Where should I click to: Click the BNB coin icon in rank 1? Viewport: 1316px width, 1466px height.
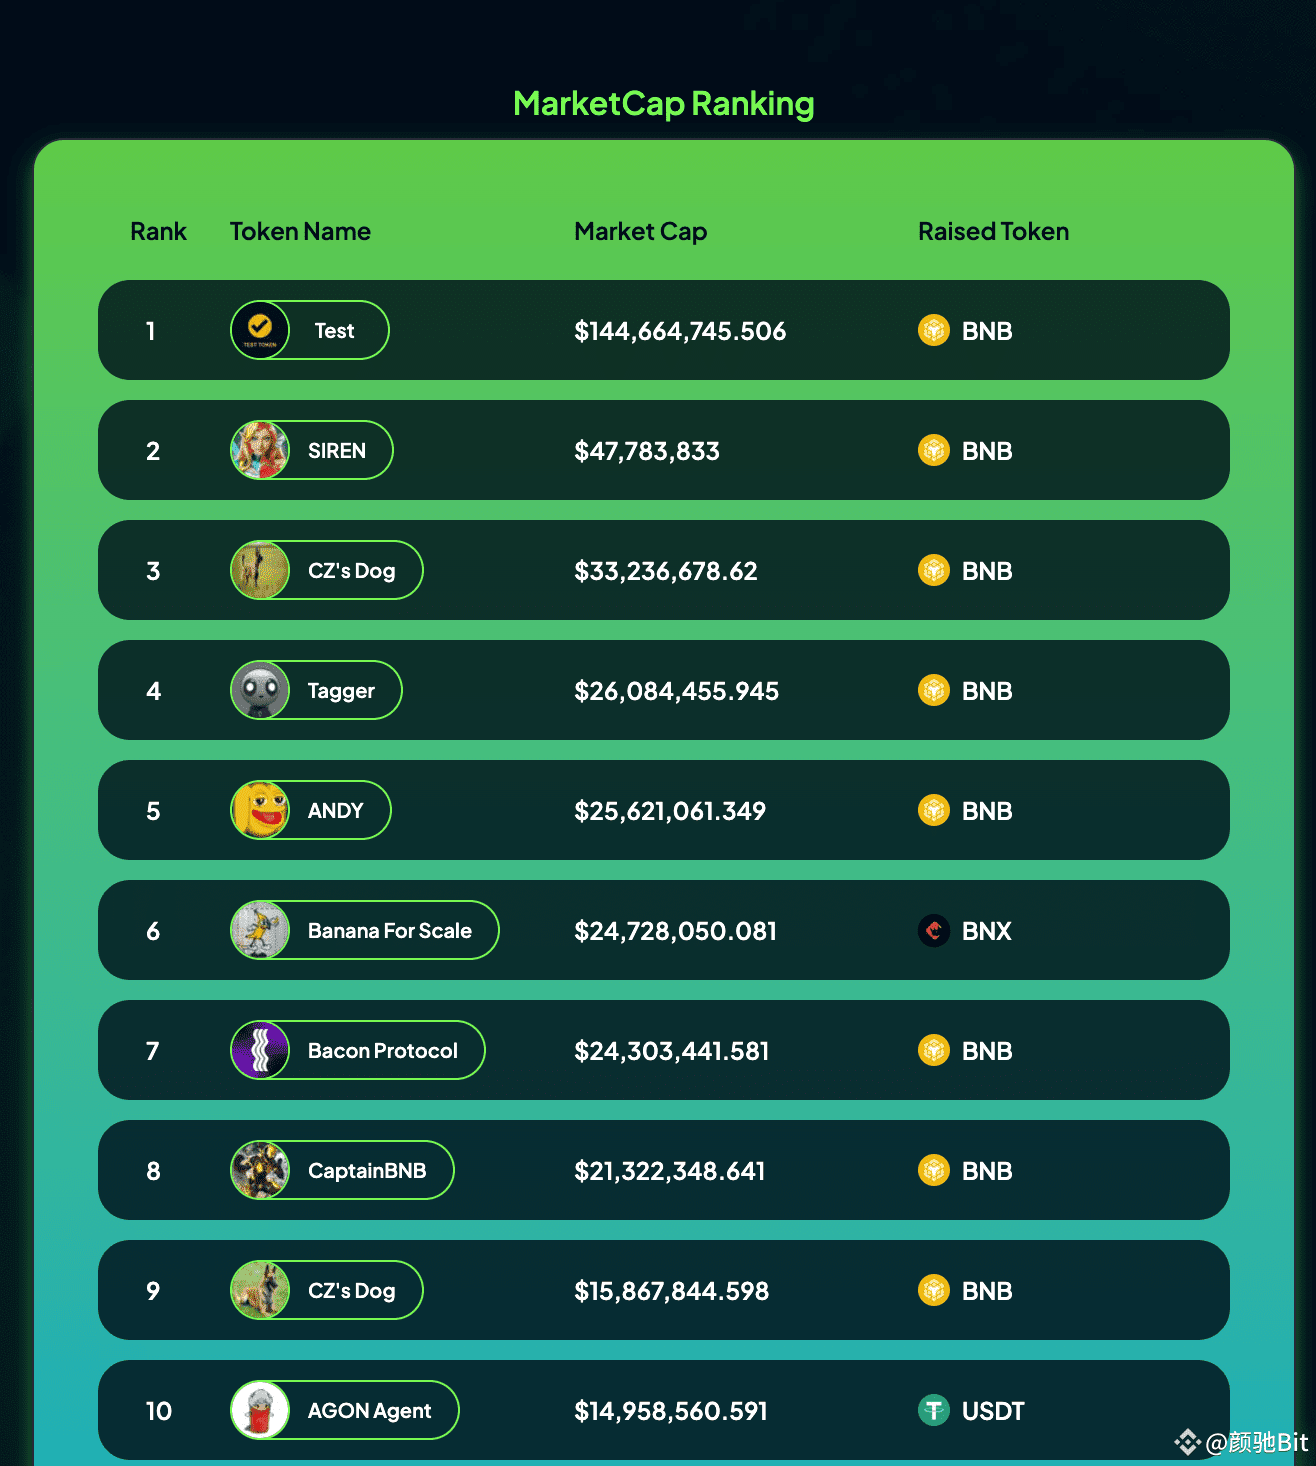pos(933,330)
